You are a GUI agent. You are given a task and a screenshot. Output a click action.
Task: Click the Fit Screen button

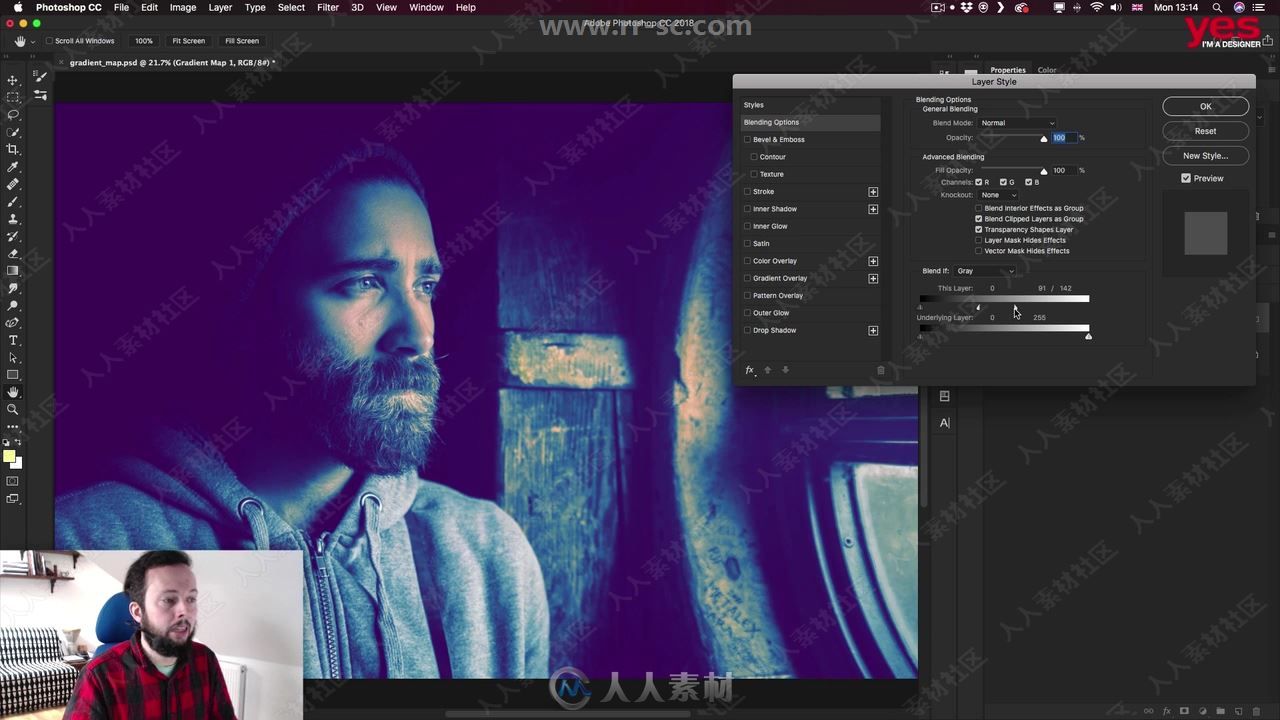coord(188,41)
